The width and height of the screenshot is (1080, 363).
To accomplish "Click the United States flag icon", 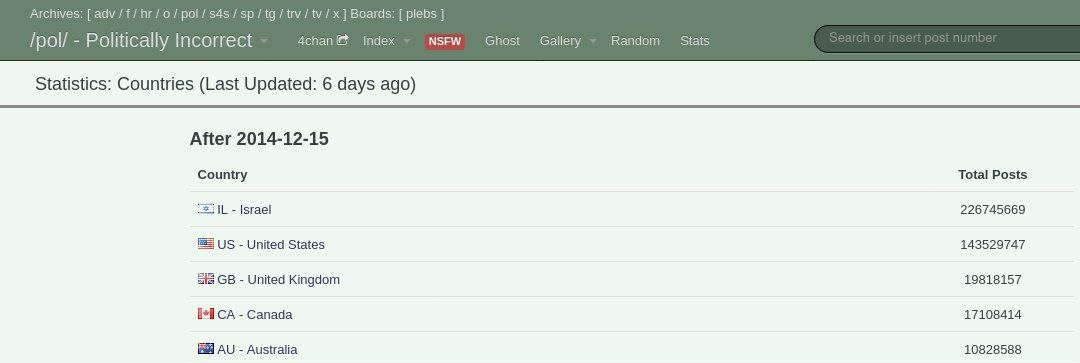I will tap(205, 244).
